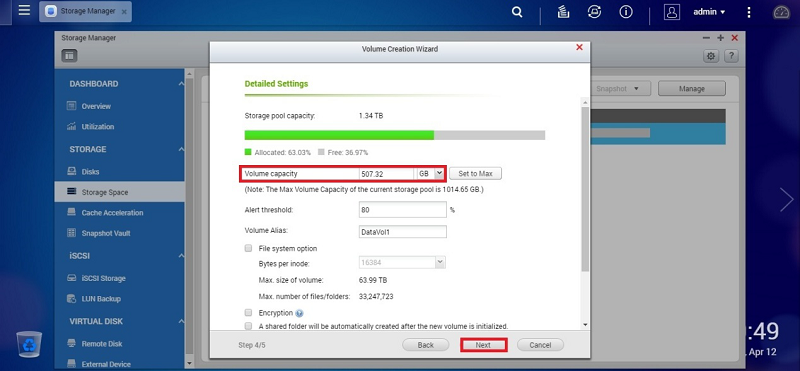Open the dashboard gauge icon
The image size is (800, 371).
[x=781, y=12]
